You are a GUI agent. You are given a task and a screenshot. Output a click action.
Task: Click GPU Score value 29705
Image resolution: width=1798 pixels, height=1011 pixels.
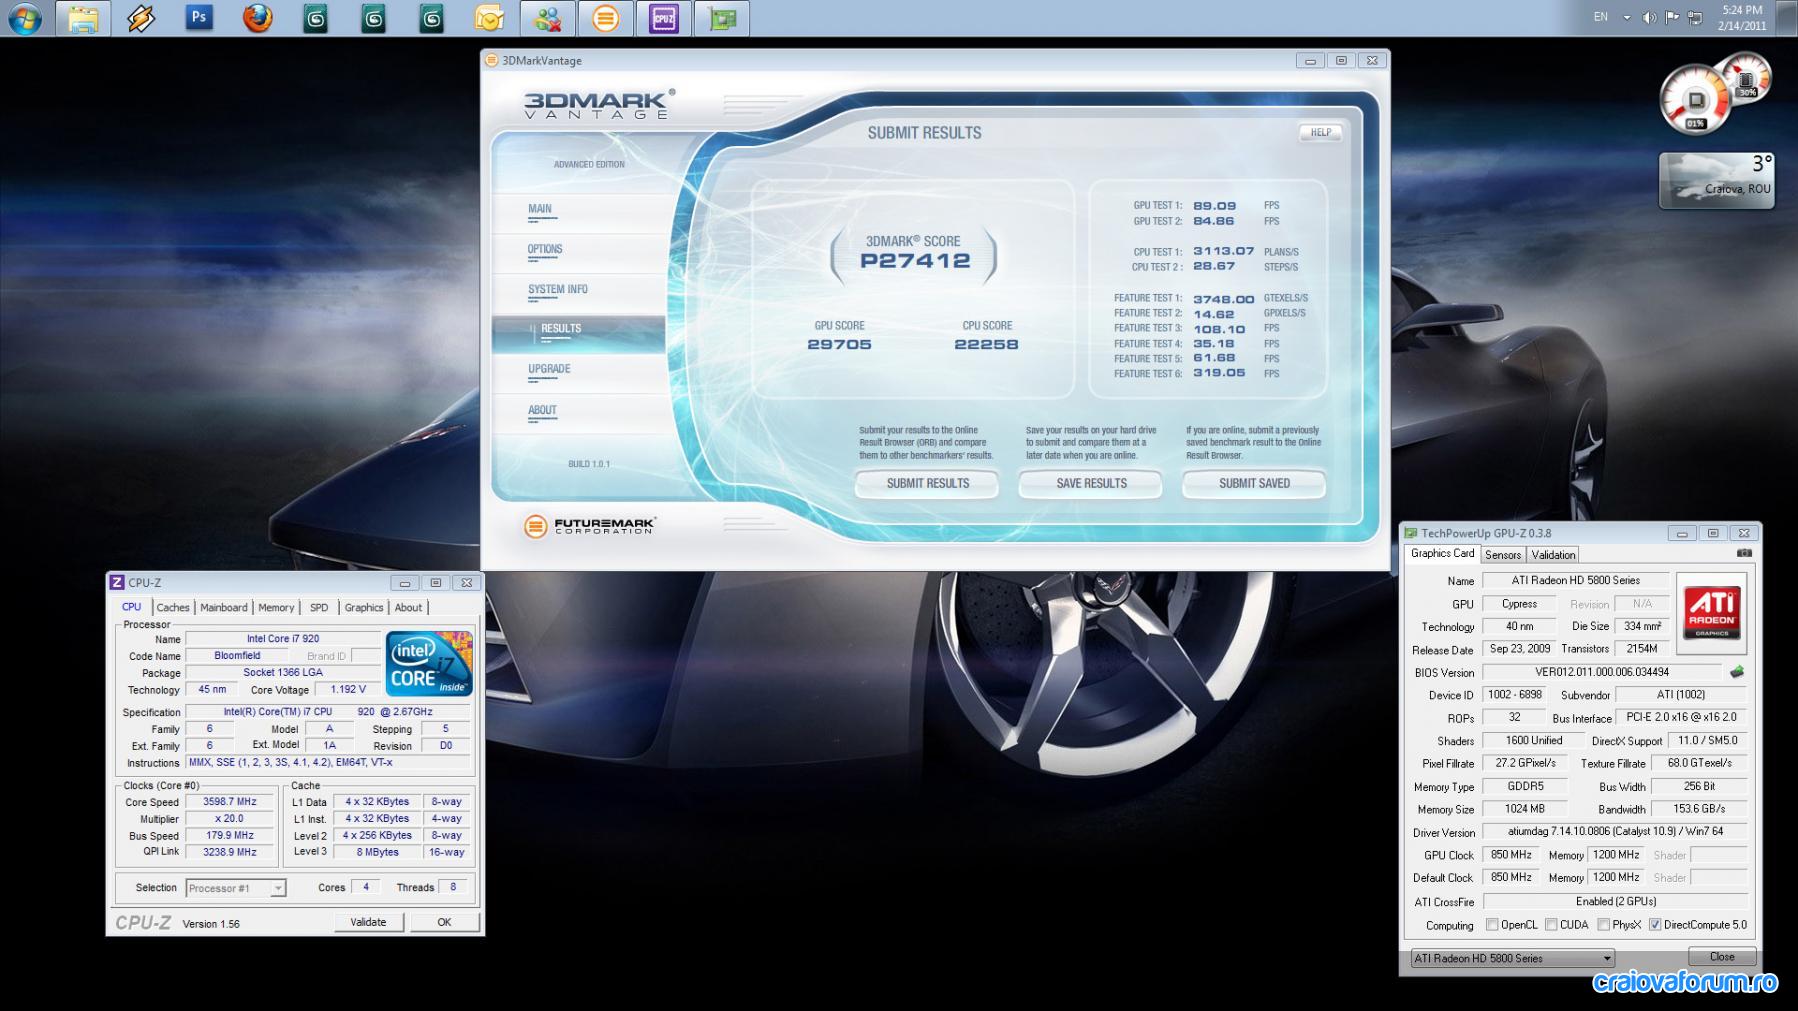tap(839, 345)
